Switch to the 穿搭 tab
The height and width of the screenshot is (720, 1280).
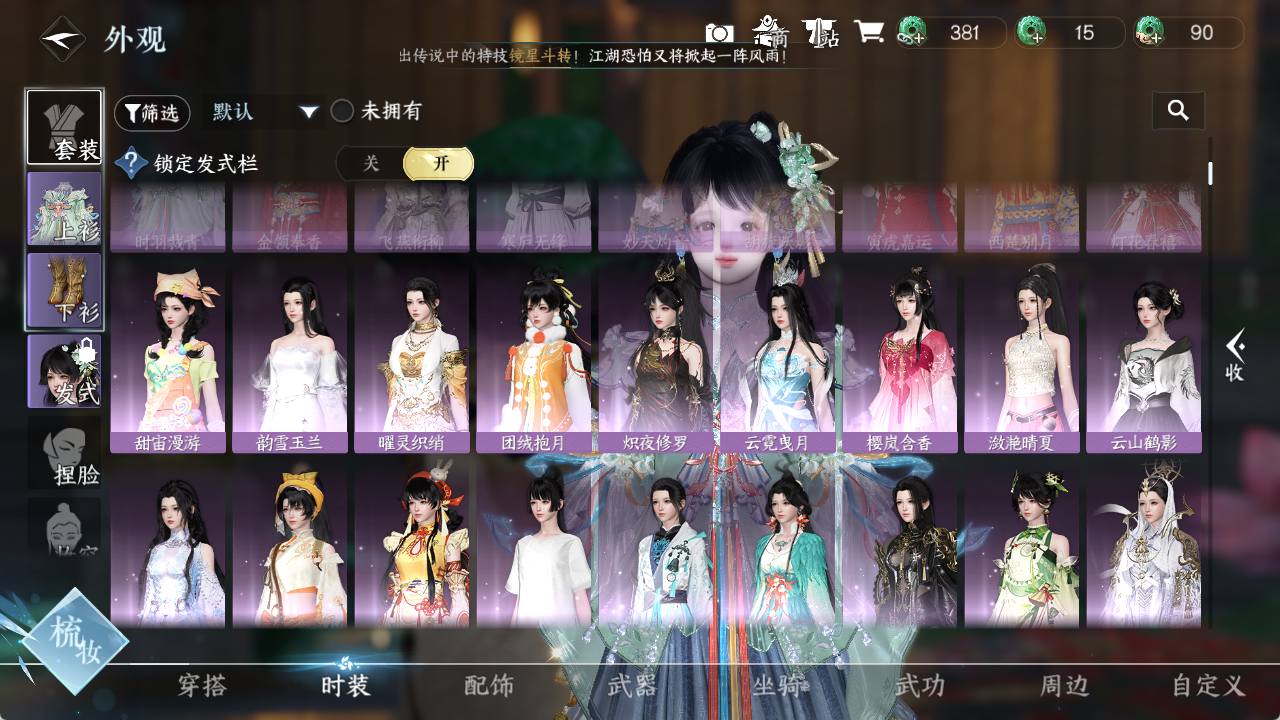click(x=202, y=685)
